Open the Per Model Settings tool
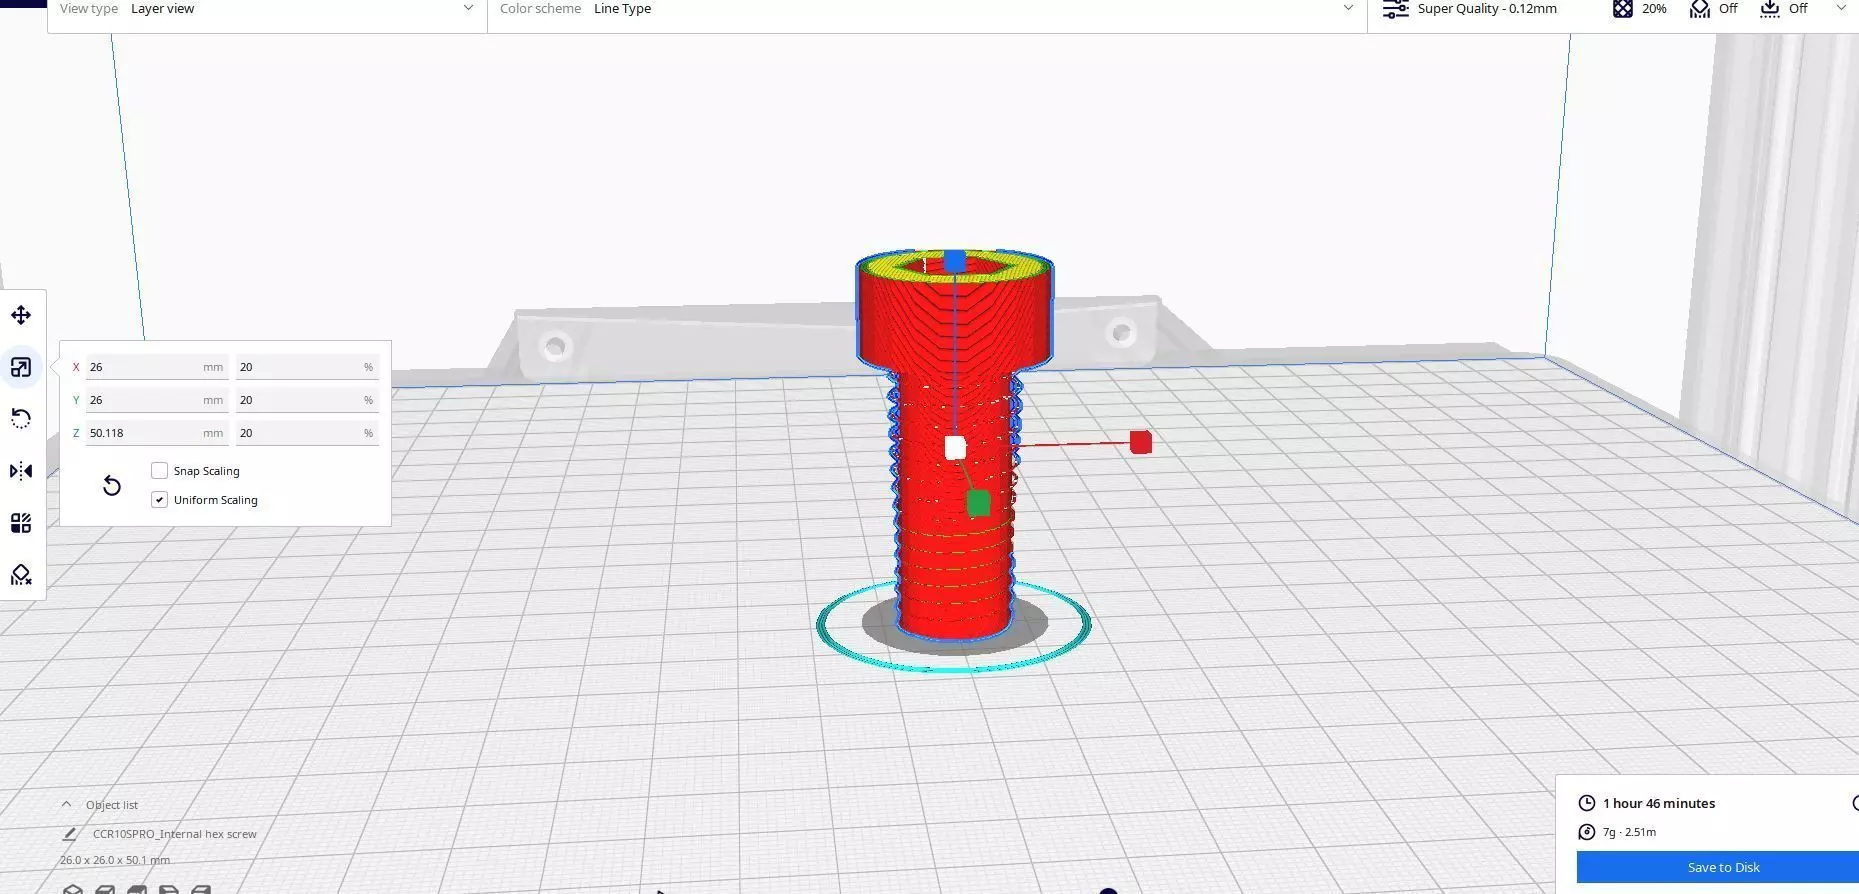This screenshot has height=894, width=1859. tap(21, 523)
